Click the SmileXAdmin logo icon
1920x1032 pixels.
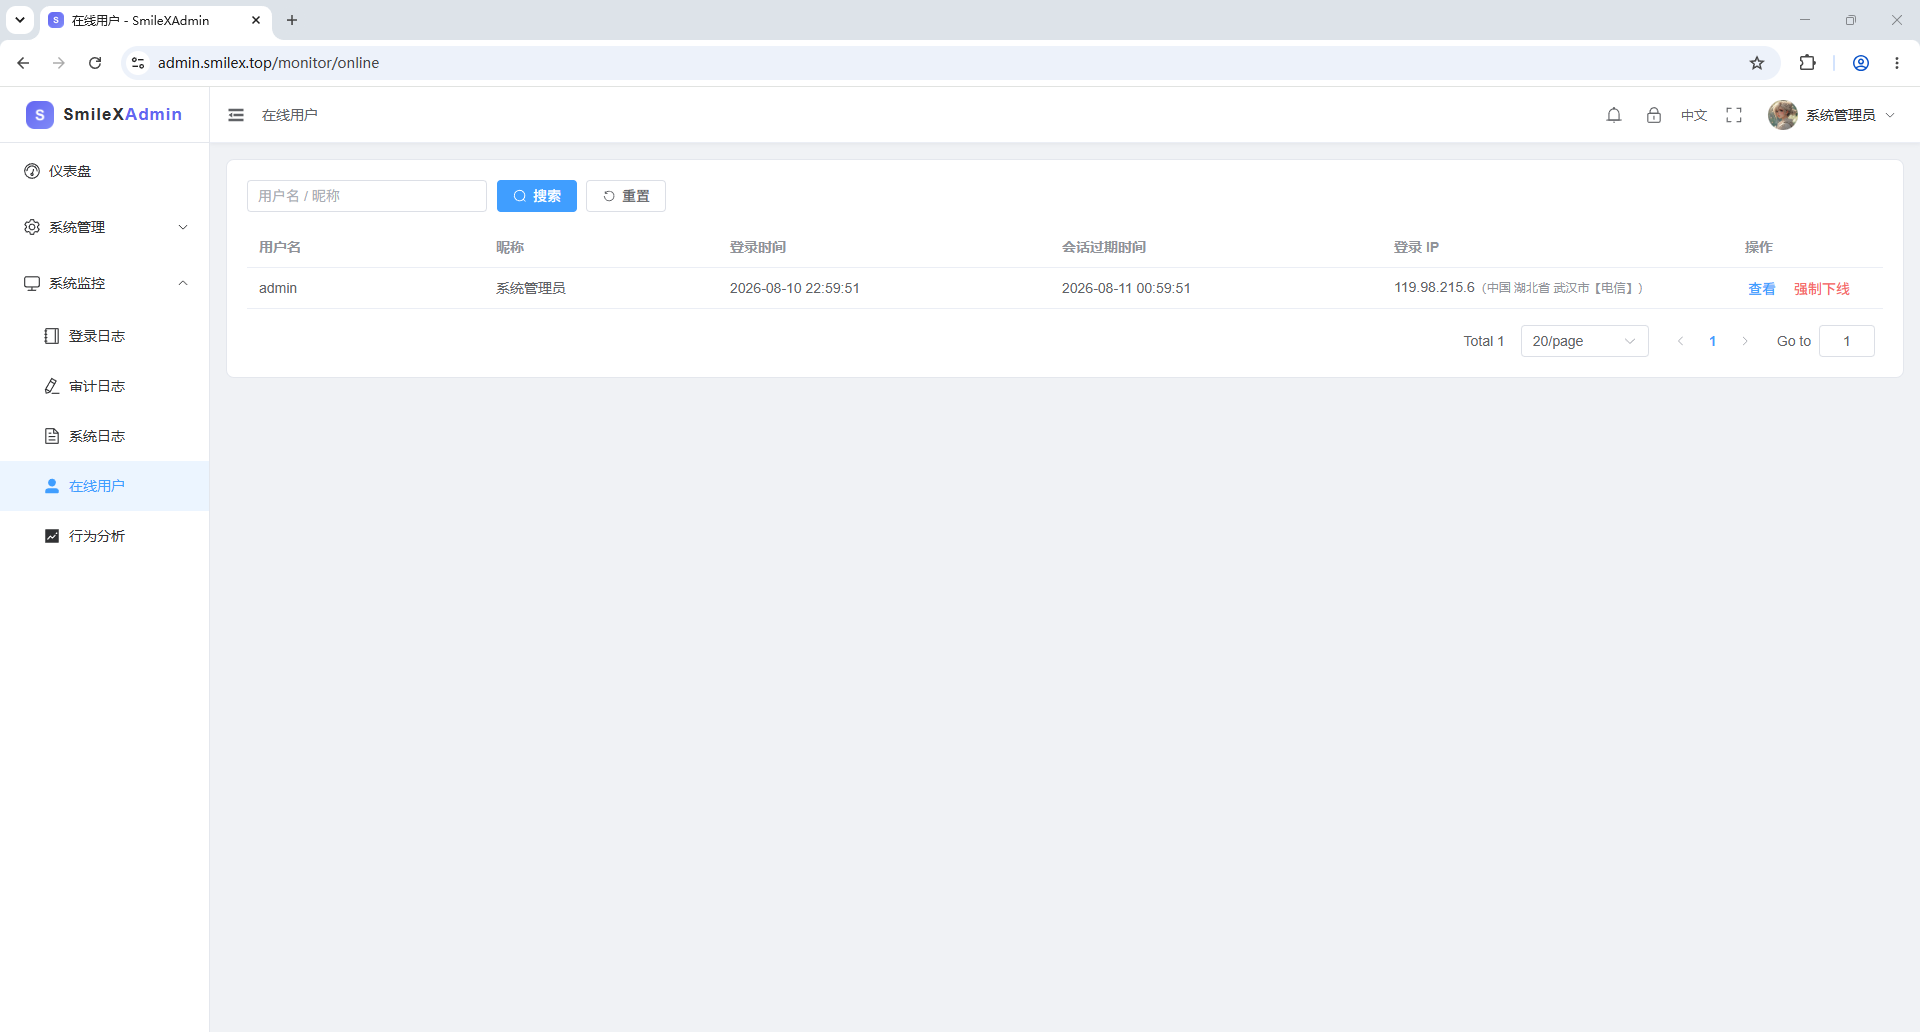(40, 115)
